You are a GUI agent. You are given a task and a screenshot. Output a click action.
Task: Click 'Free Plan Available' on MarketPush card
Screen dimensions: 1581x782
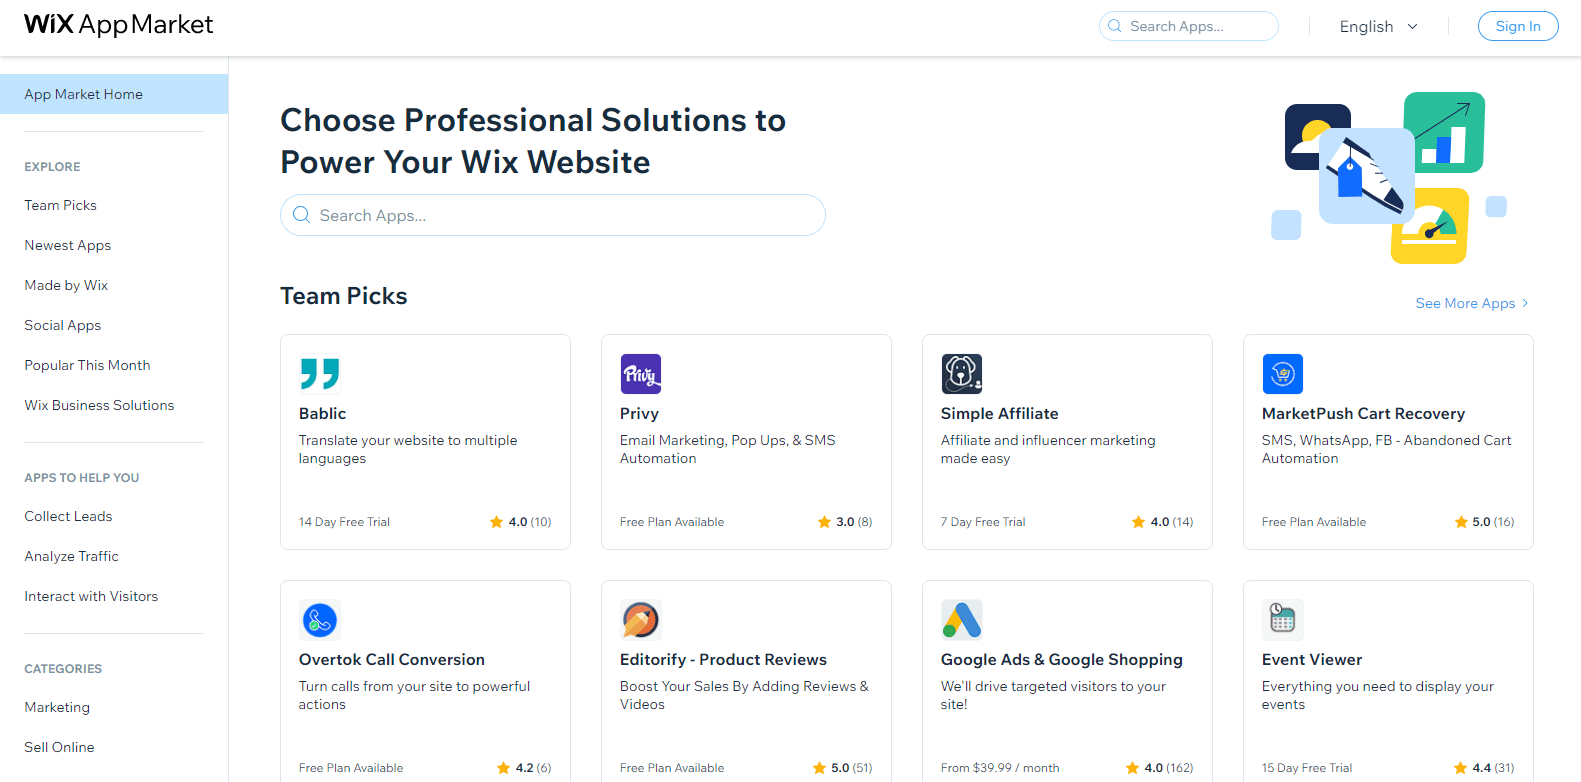pos(1315,522)
